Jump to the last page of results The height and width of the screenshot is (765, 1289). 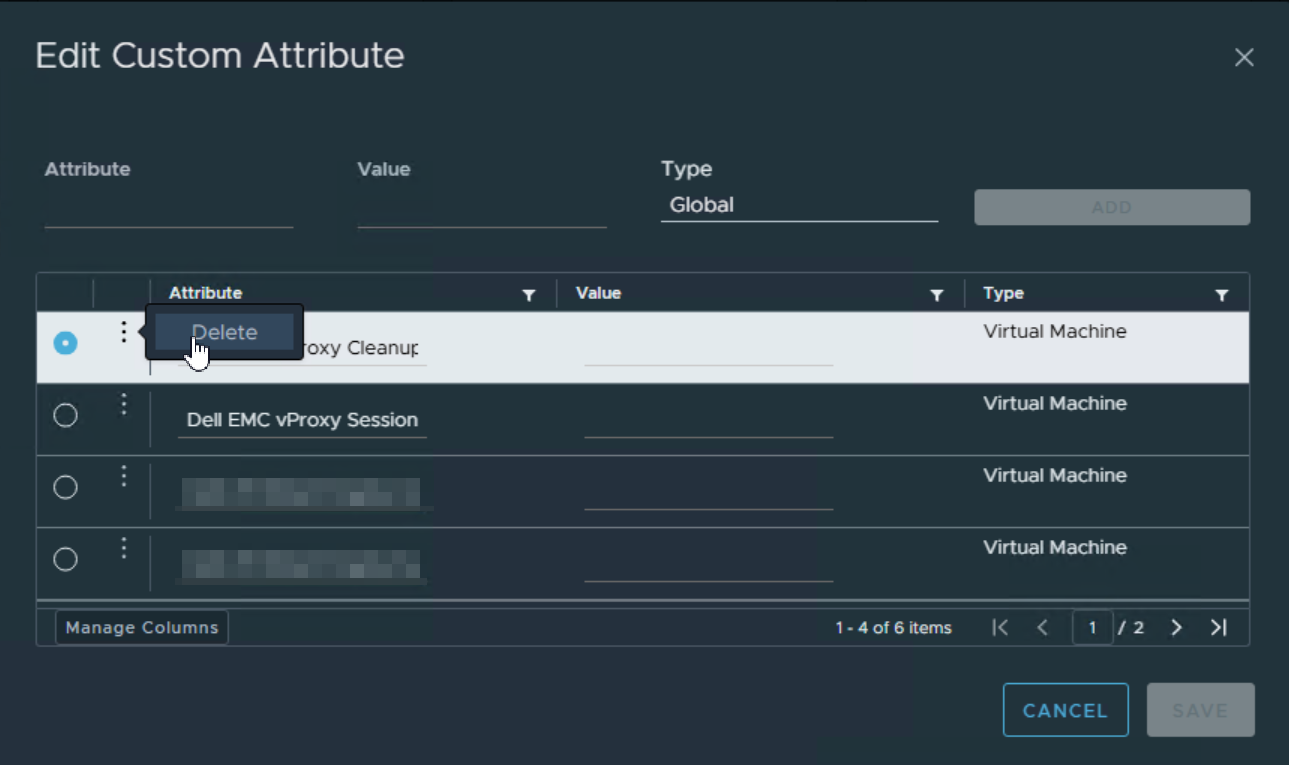(1219, 627)
